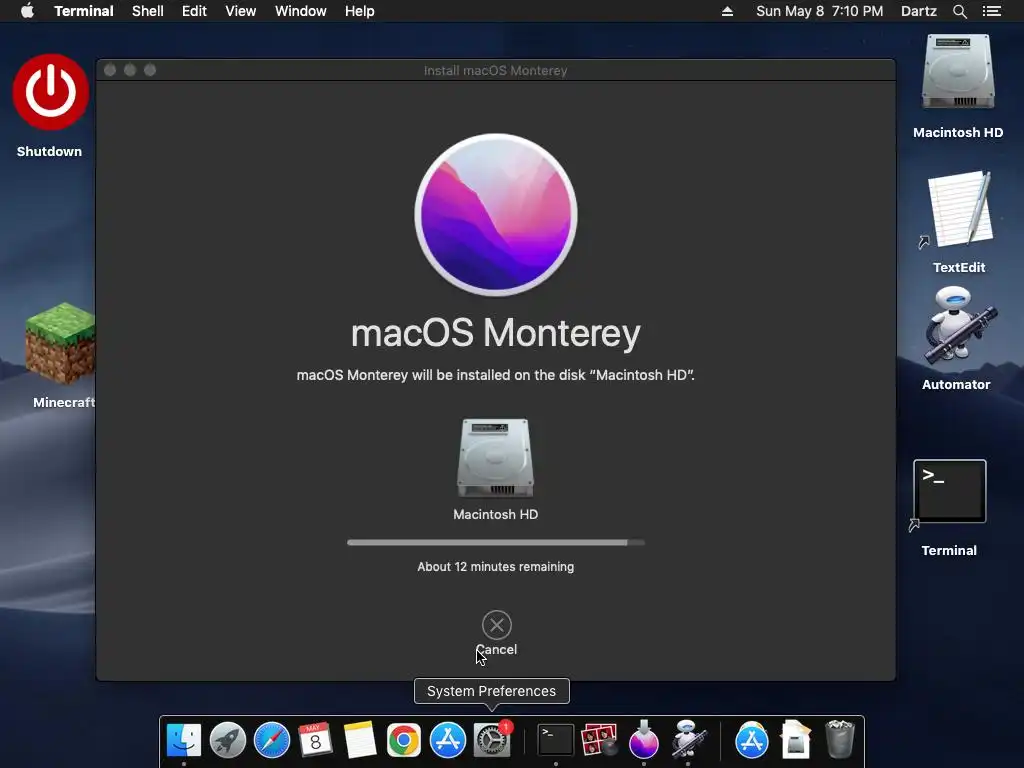Open Safari from the Dock

pyautogui.click(x=272, y=740)
